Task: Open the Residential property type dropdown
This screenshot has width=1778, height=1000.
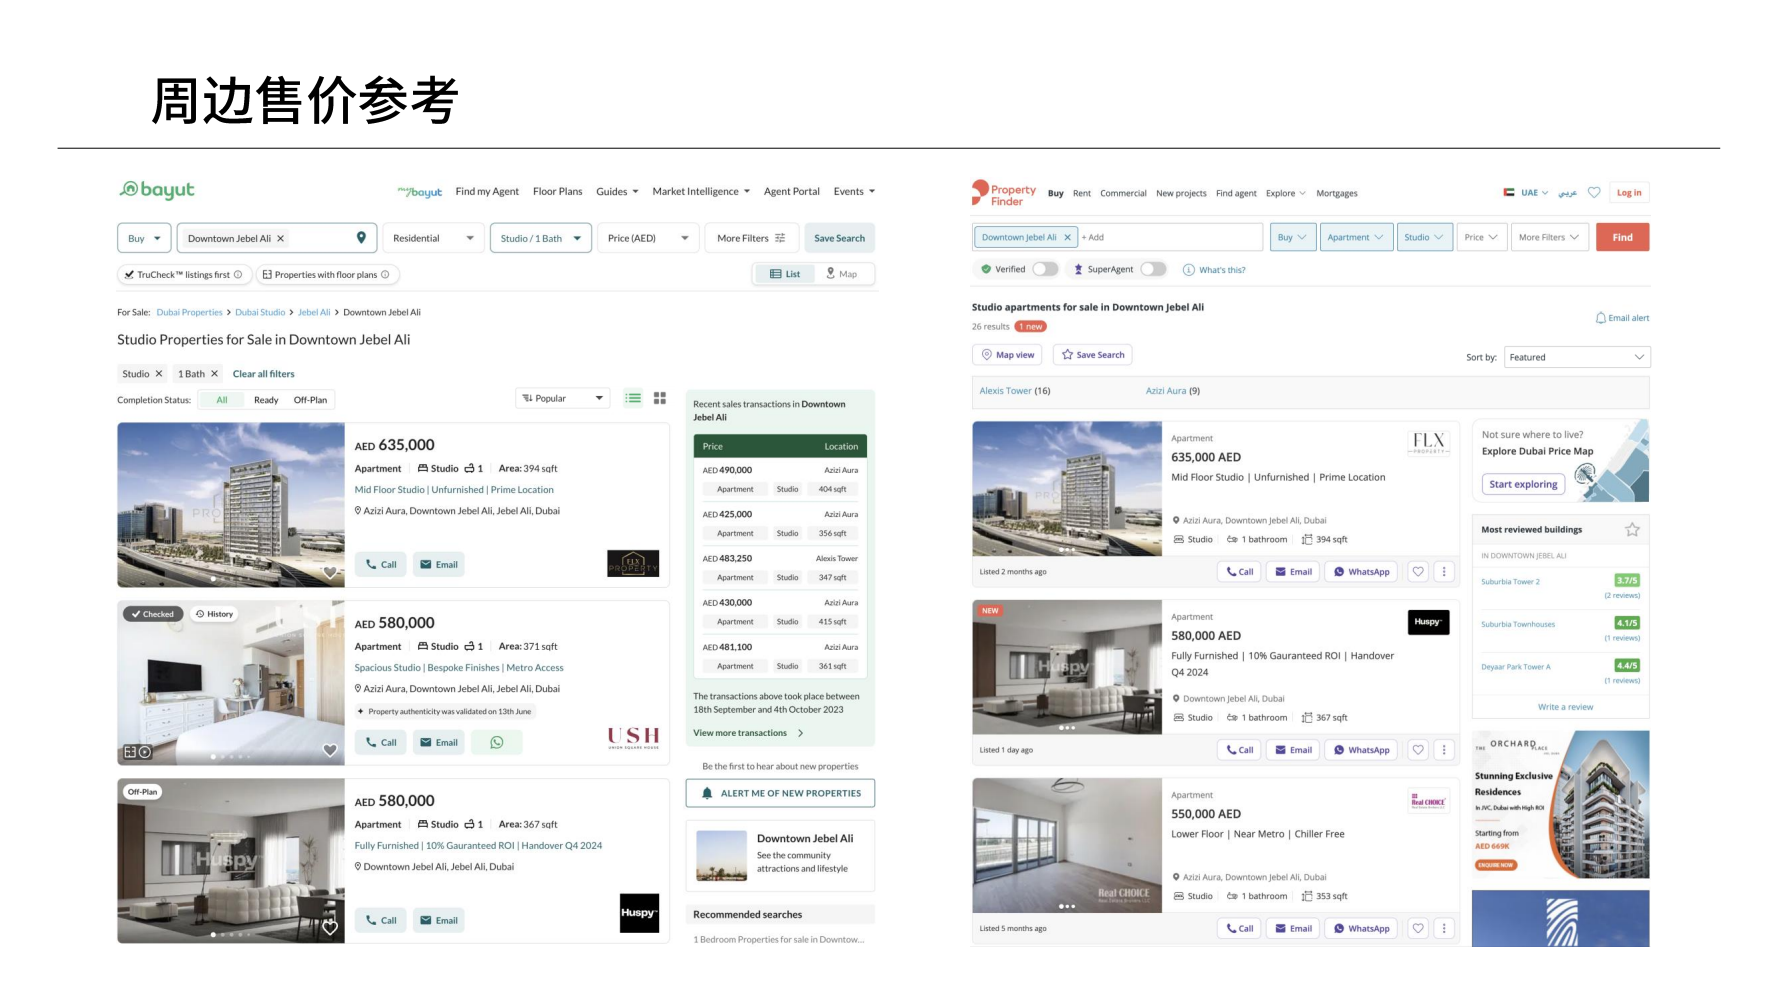Action: pyautogui.click(x=432, y=238)
